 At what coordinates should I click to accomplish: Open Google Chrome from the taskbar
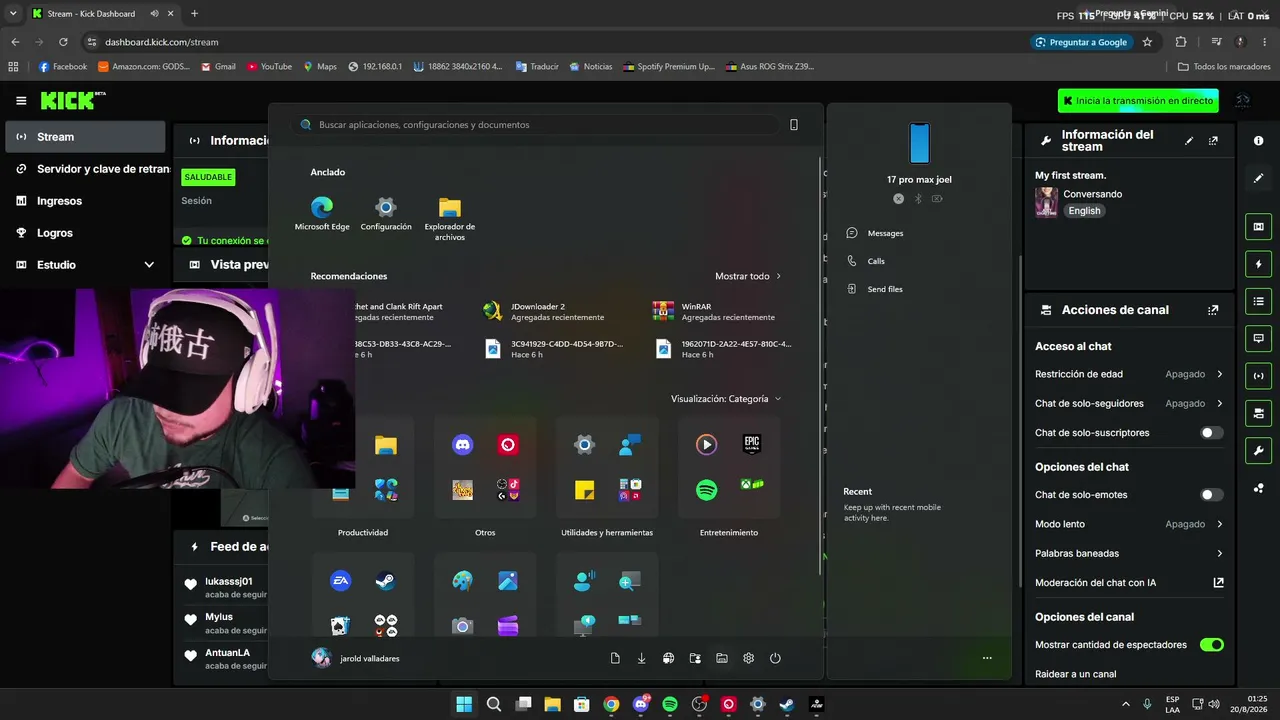tap(611, 704)
